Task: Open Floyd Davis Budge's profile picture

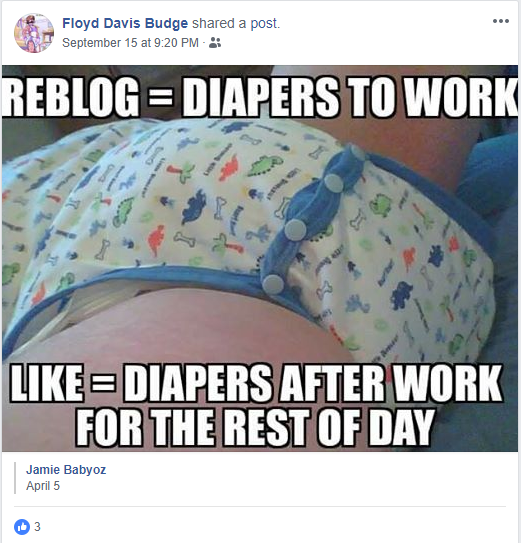Action: click(34, 33)
